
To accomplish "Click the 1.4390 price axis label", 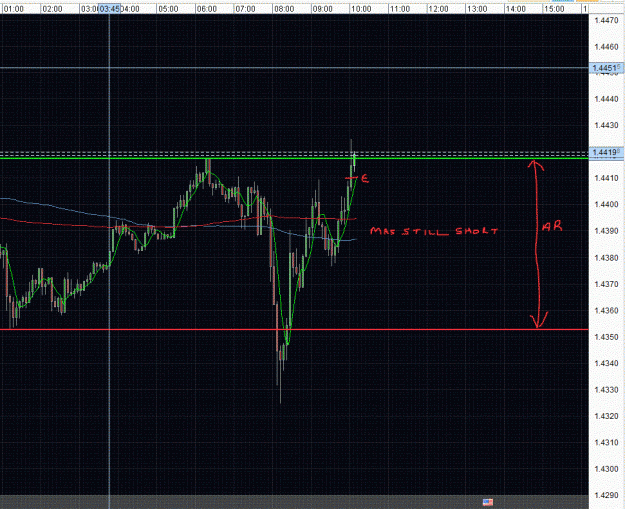I will [x=606, y=231].
